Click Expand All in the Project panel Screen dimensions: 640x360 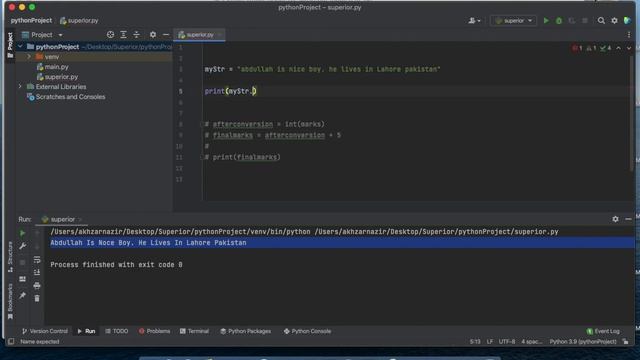click(123, 35)
